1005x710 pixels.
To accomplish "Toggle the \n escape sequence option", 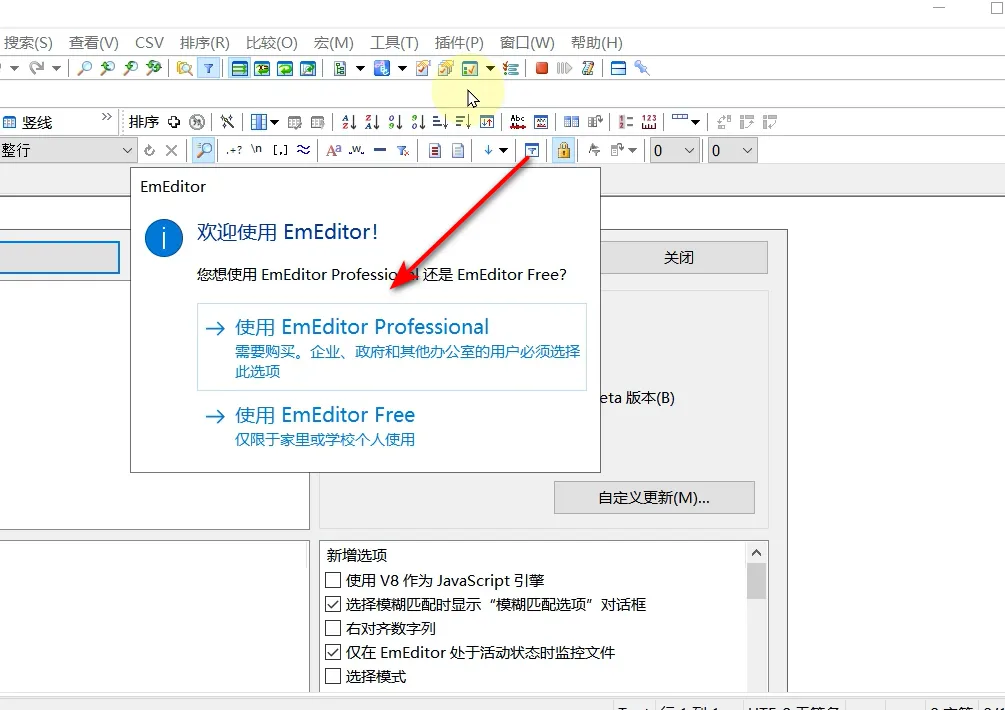I will 256,151.
